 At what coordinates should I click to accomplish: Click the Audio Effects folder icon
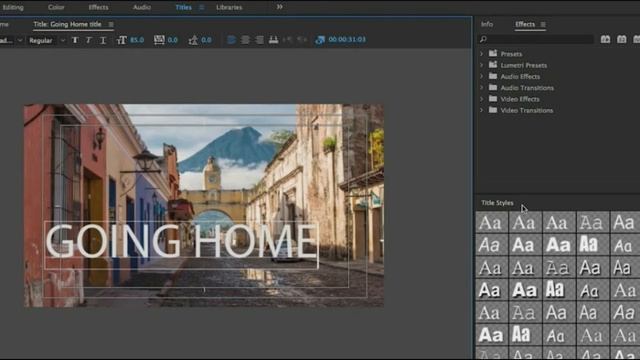click(493, 76)
